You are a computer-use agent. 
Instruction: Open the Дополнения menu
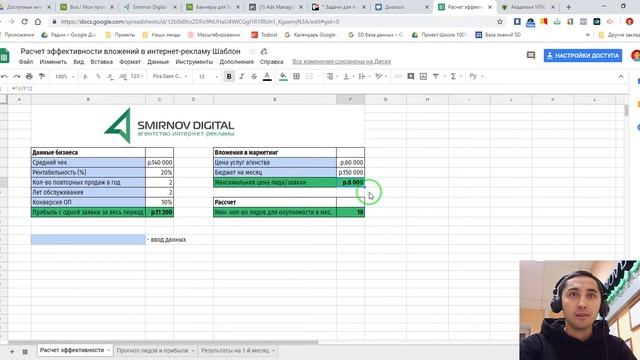[x=236, y=62]
